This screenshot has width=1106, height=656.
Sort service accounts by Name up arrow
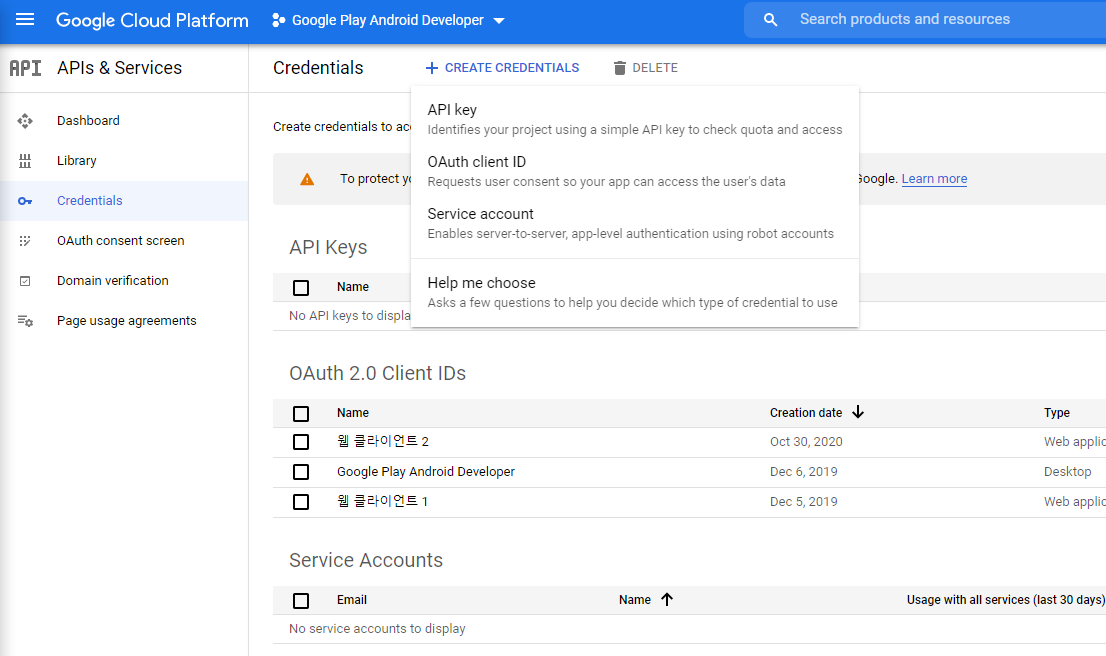pyautogui.click(x=667, y=599)
